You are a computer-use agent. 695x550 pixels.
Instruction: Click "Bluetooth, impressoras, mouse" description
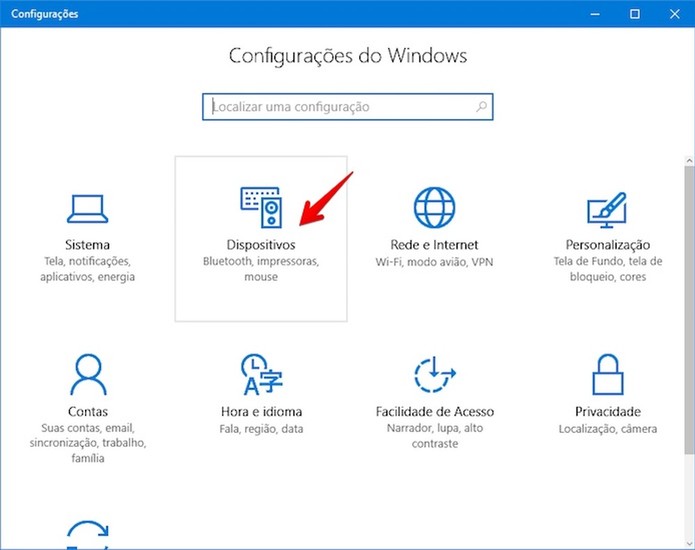tap(261, 269)
